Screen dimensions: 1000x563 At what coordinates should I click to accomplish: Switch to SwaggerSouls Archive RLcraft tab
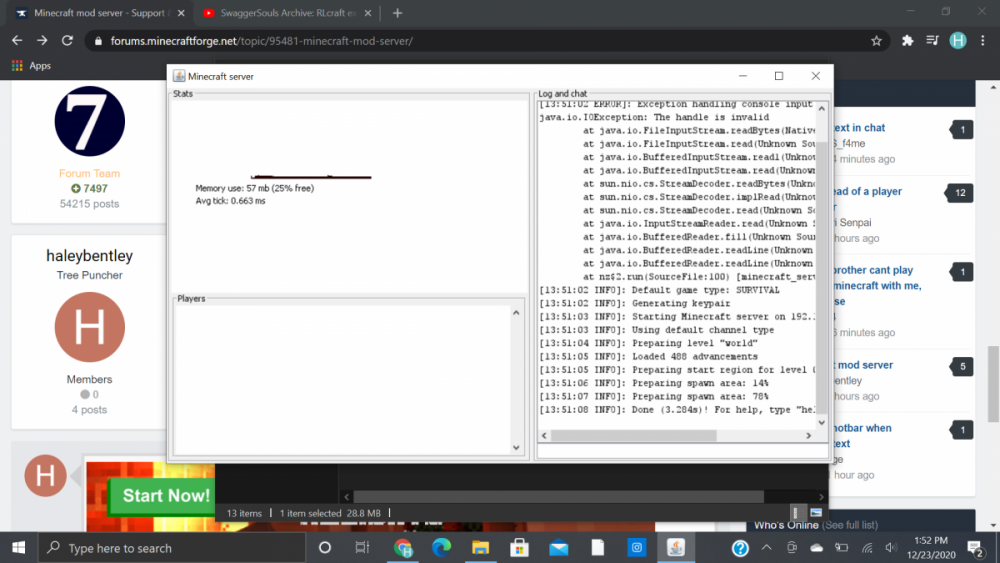[280, 13]
